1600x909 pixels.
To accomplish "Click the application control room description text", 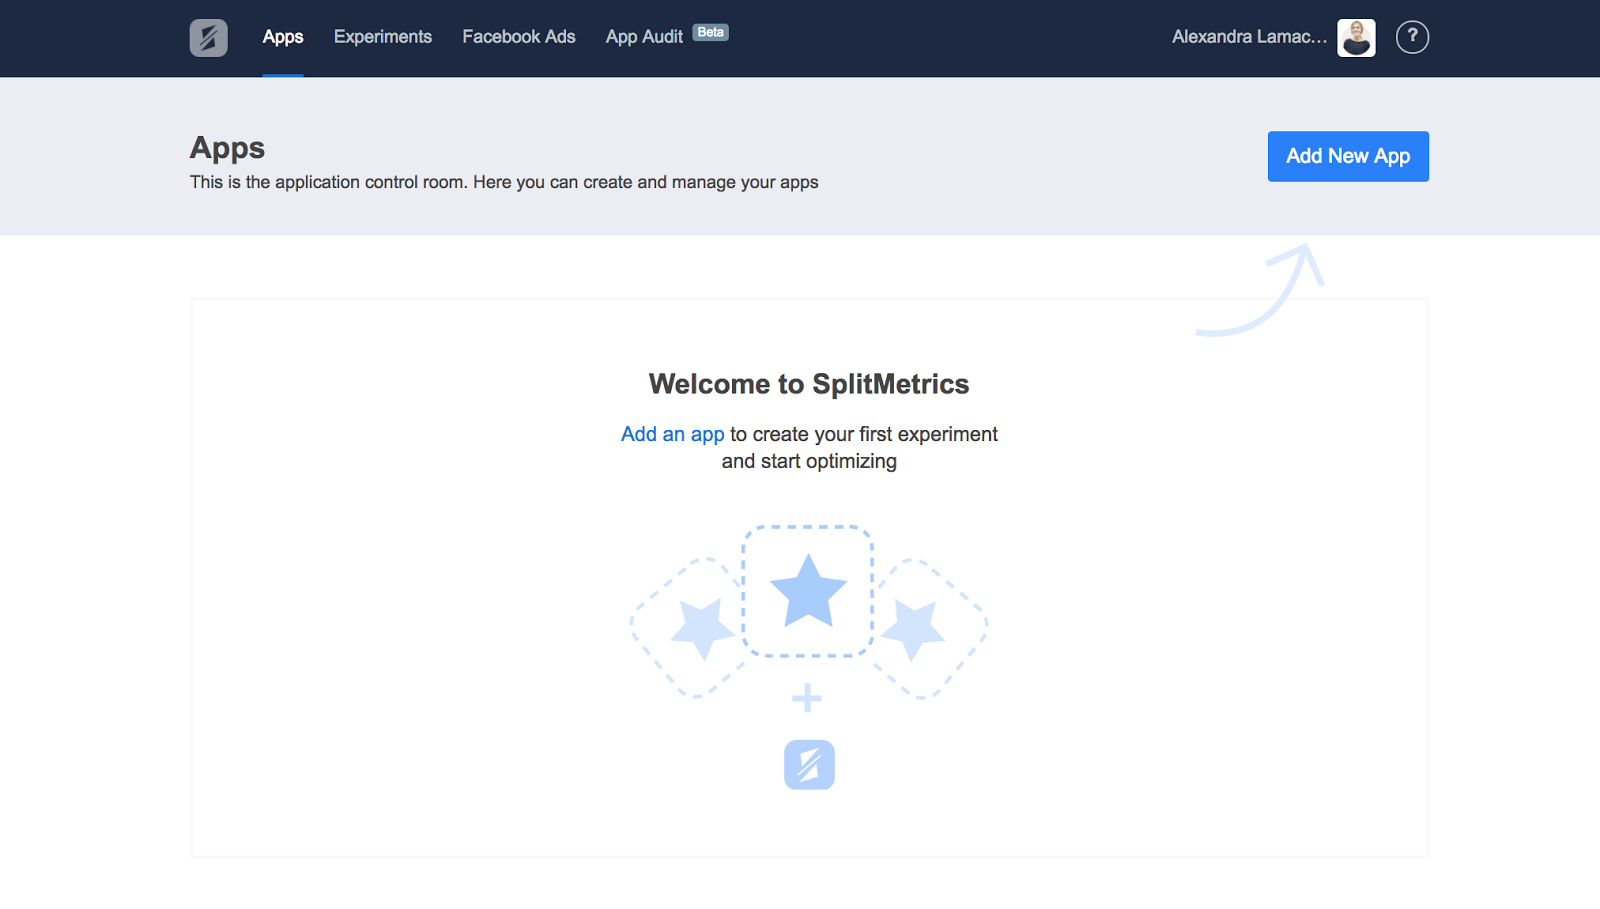I will (x=504, y=182).
